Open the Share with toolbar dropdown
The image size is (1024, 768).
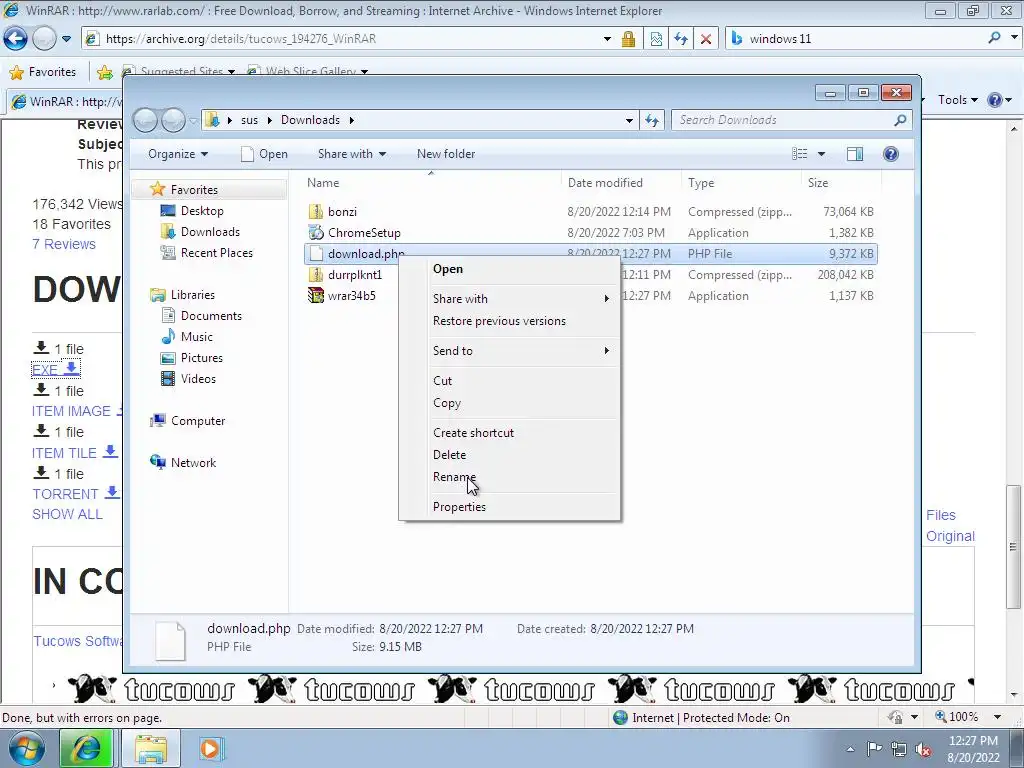coord(351,154)
